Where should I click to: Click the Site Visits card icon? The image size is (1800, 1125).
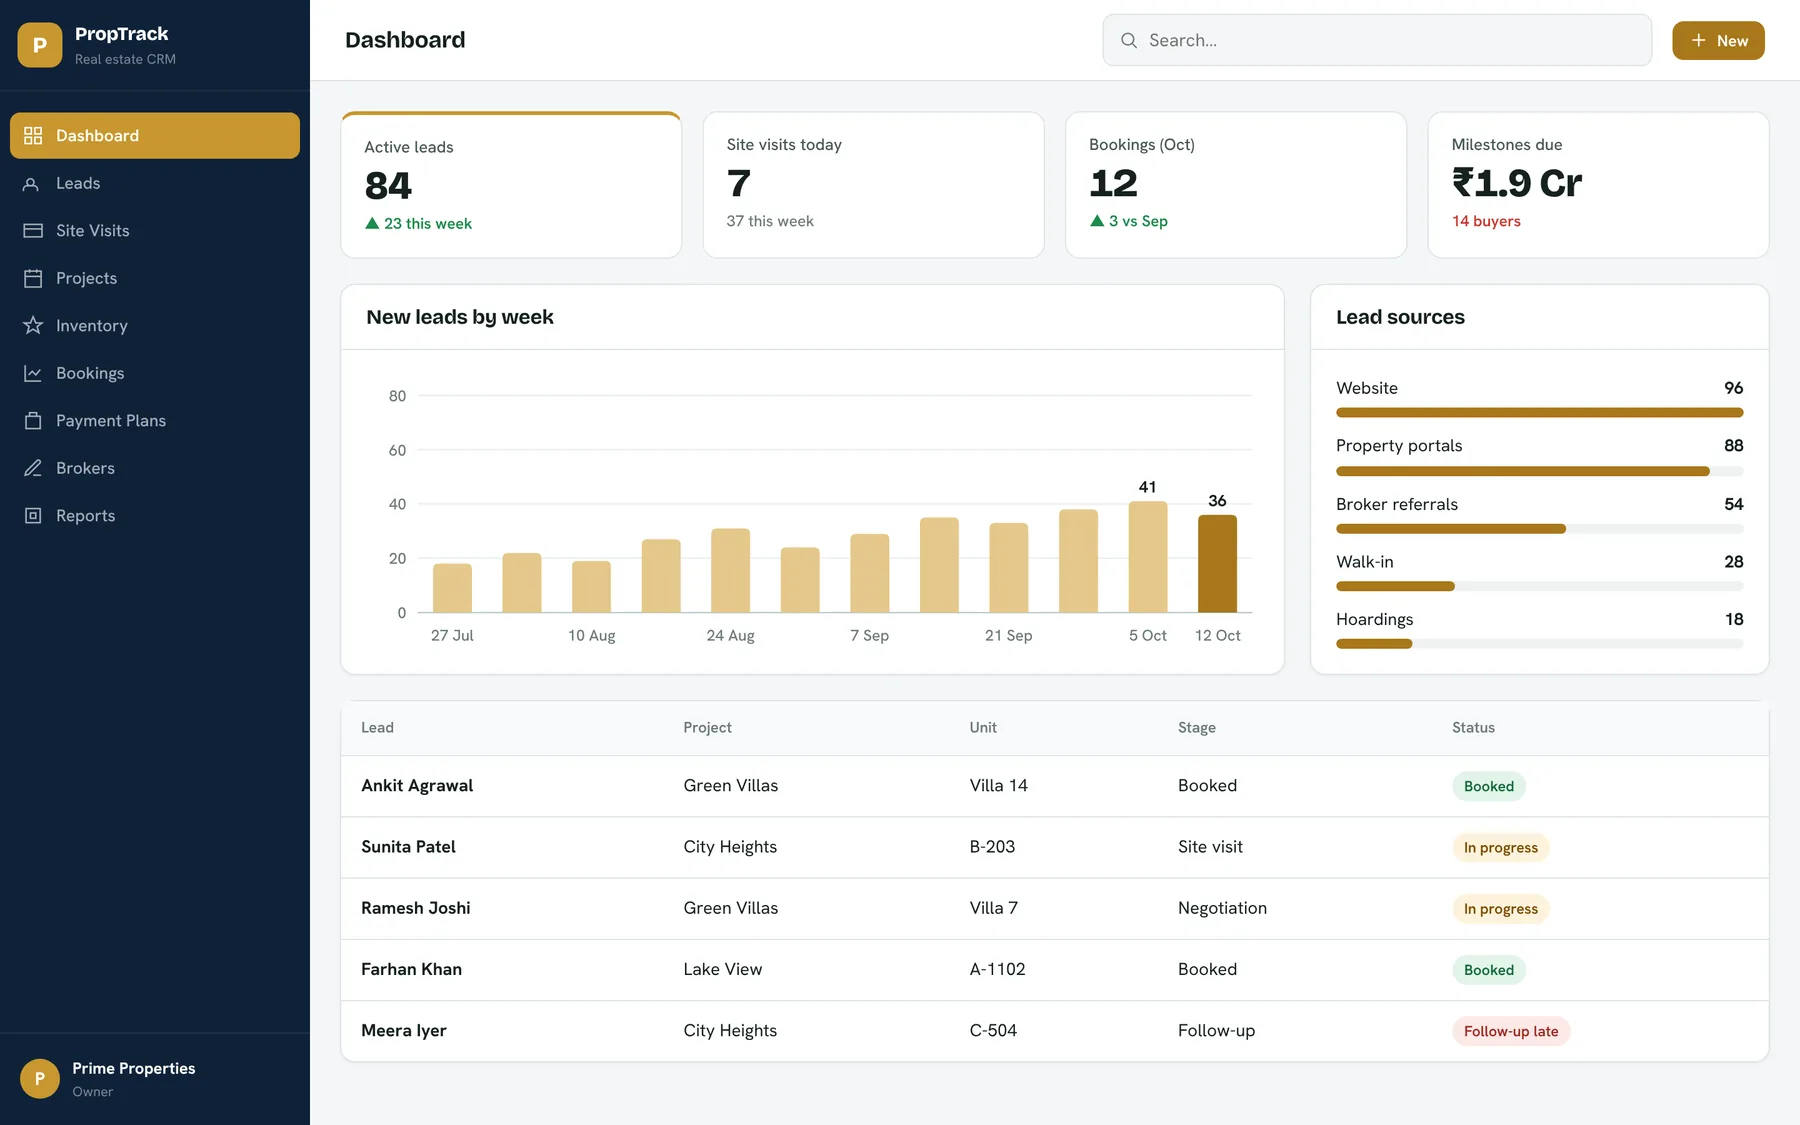point(33,230)
